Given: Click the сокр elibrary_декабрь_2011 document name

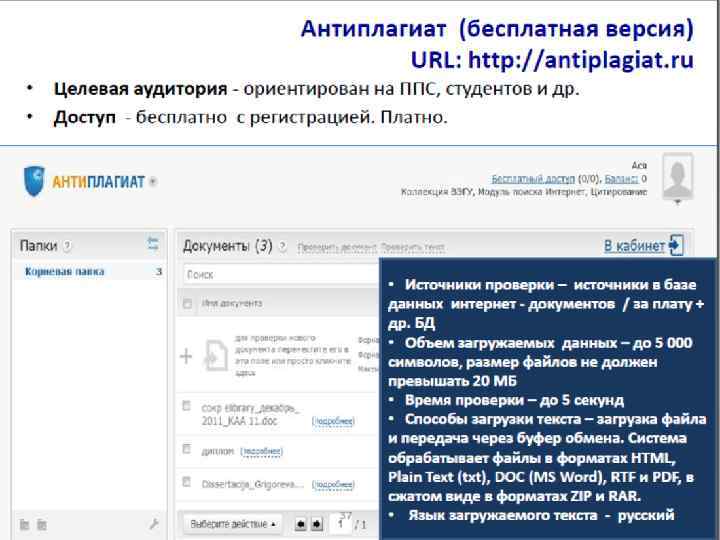Looking at the screenshot, I should [250, 414].
